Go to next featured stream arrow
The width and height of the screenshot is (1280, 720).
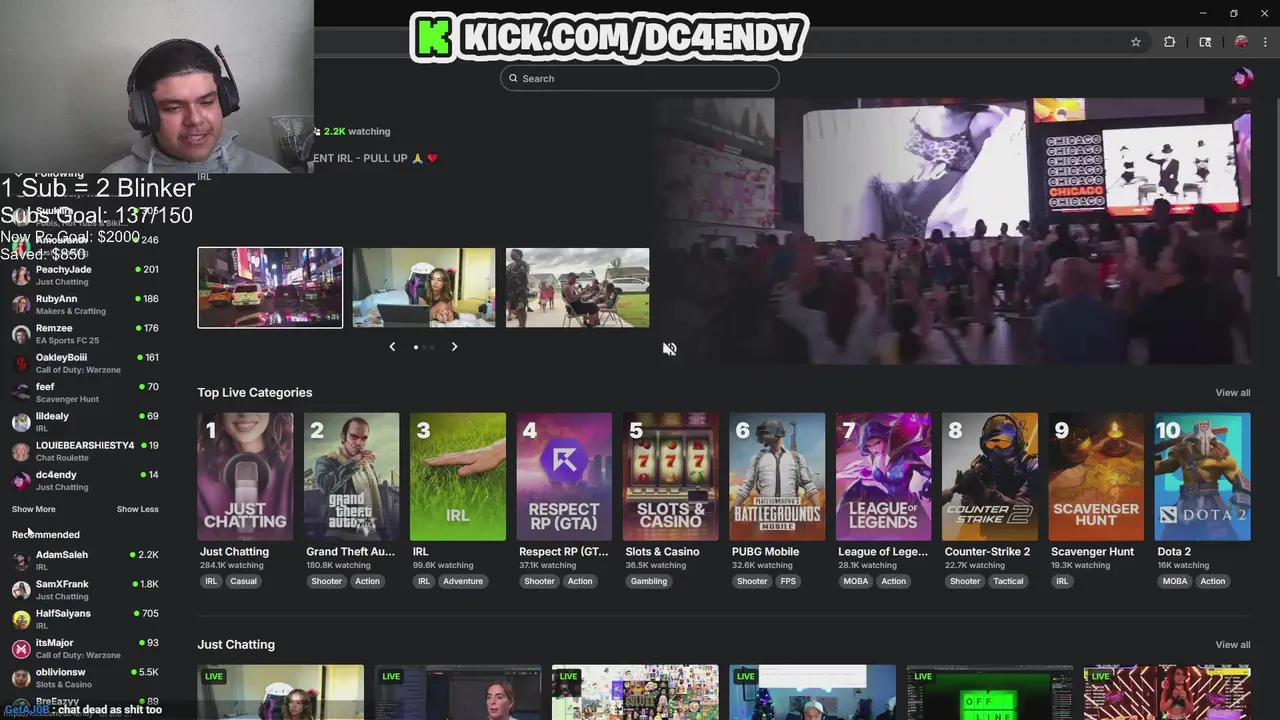(454, 347)
